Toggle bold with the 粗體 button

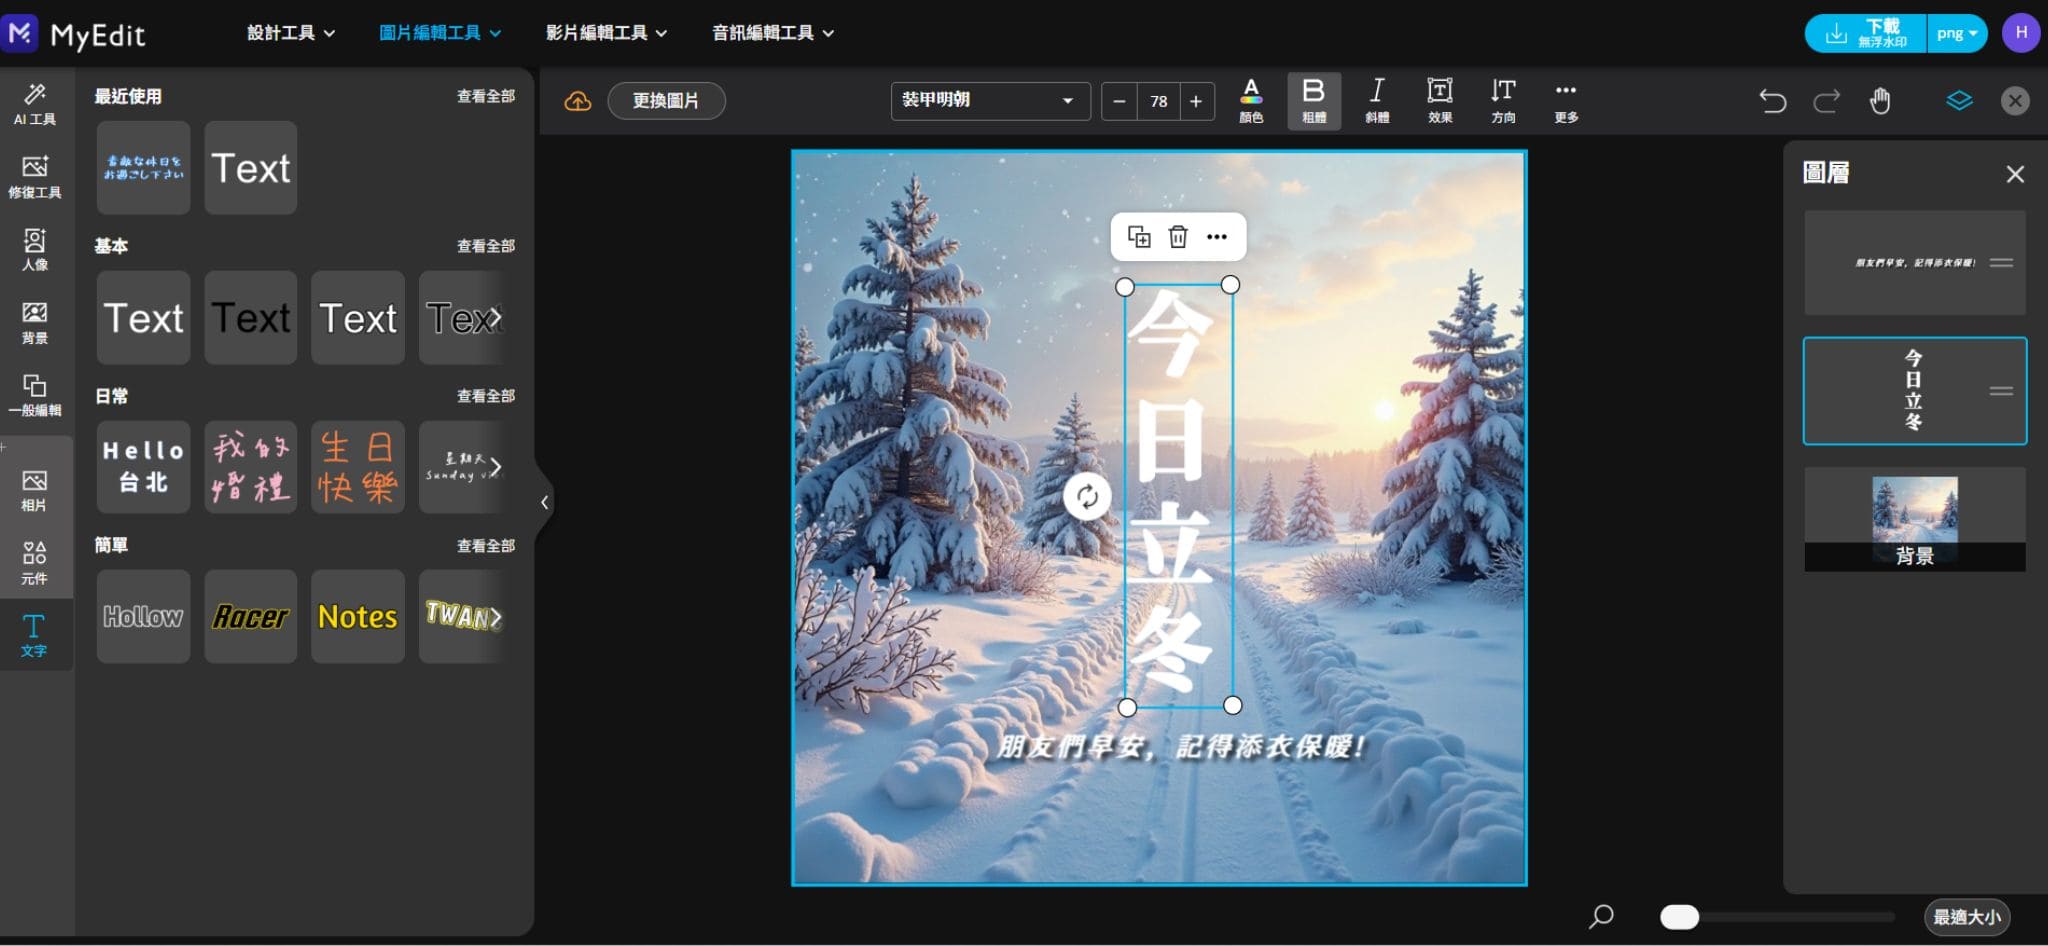pyautogui.click(x=1314, y=99)
